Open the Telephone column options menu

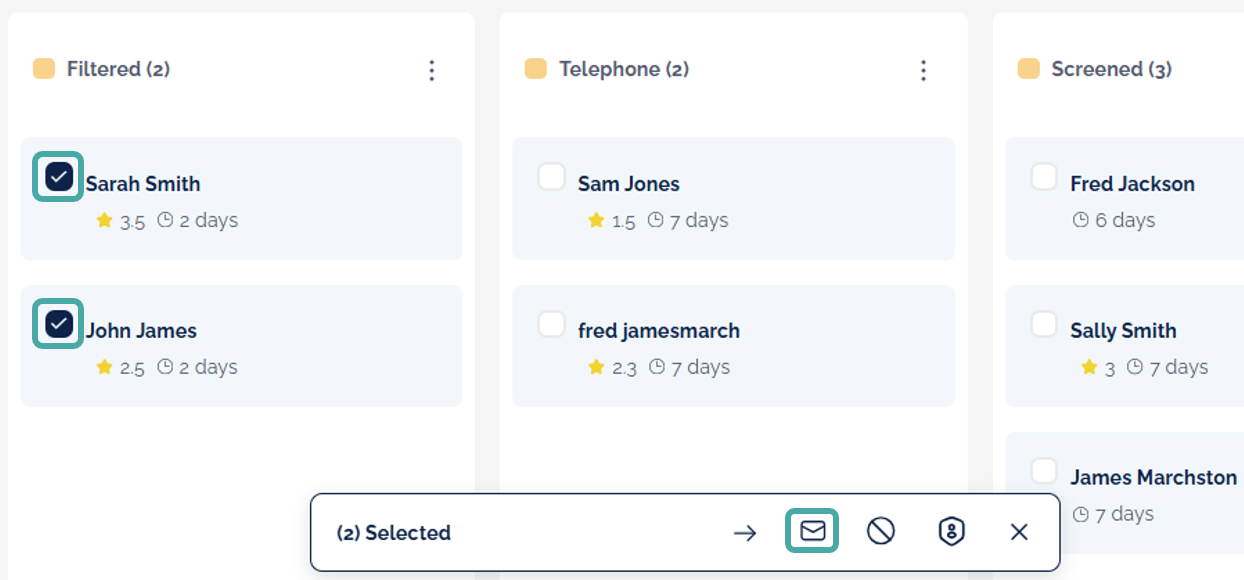click(x=923, y=70)
